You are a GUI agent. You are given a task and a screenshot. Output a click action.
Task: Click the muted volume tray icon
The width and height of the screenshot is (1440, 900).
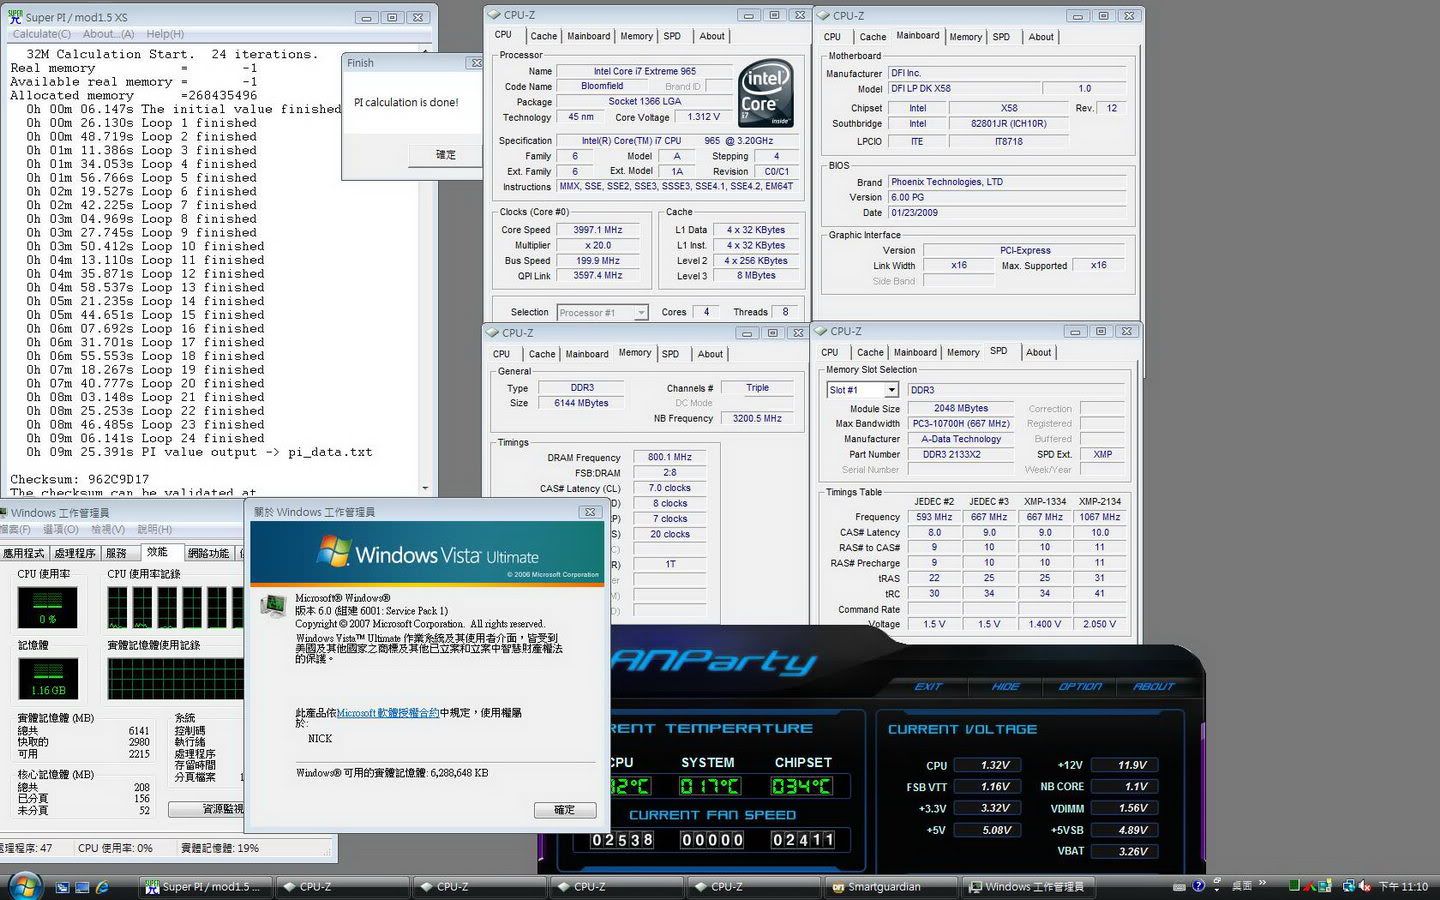click(x=1364, y=886)
